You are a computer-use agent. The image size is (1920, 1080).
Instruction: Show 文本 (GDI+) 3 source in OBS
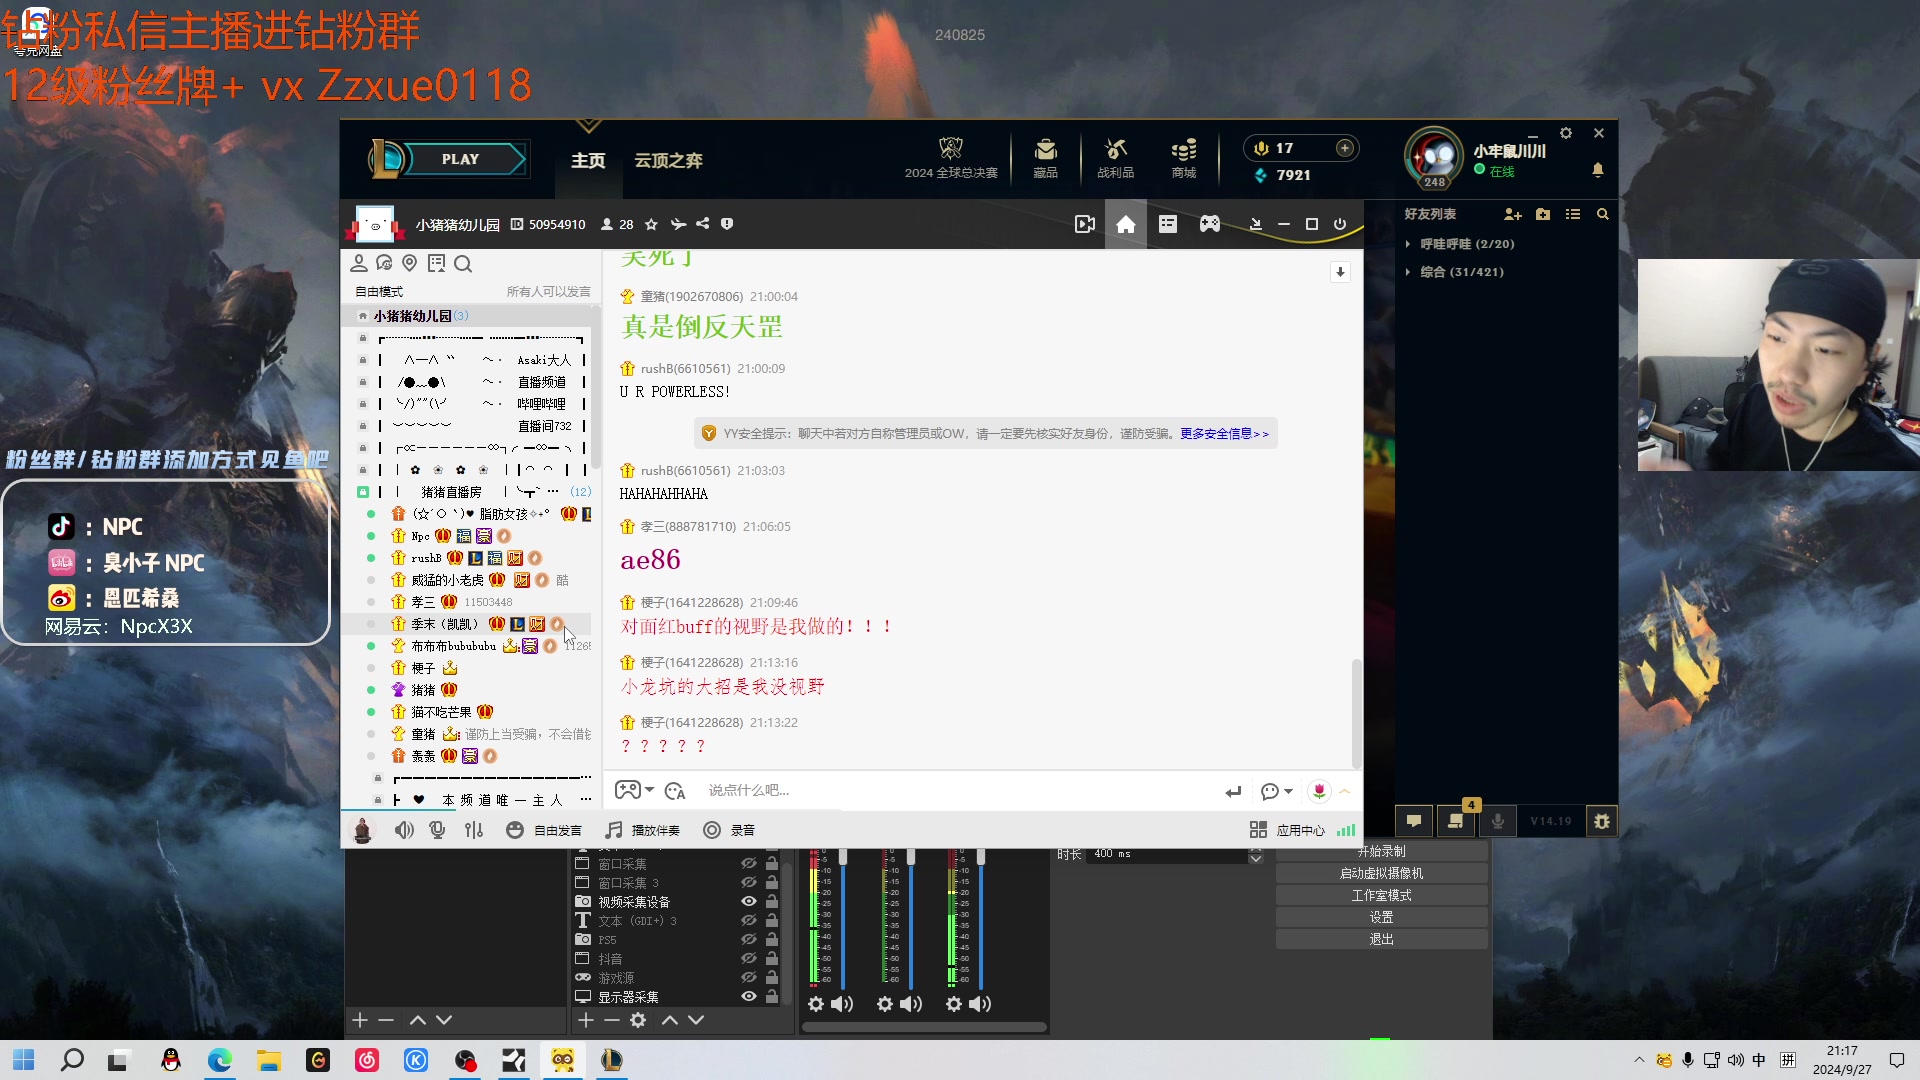748,920
